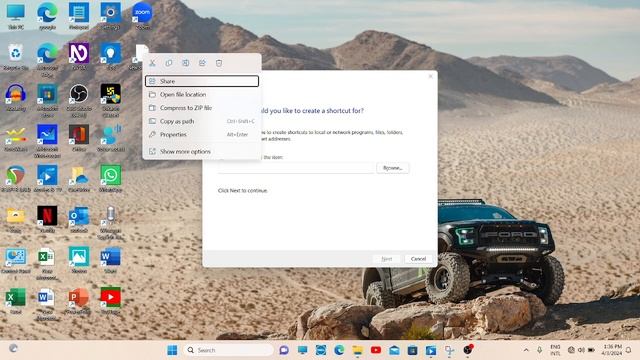Select the Netflix desktop shortcut

47,219
